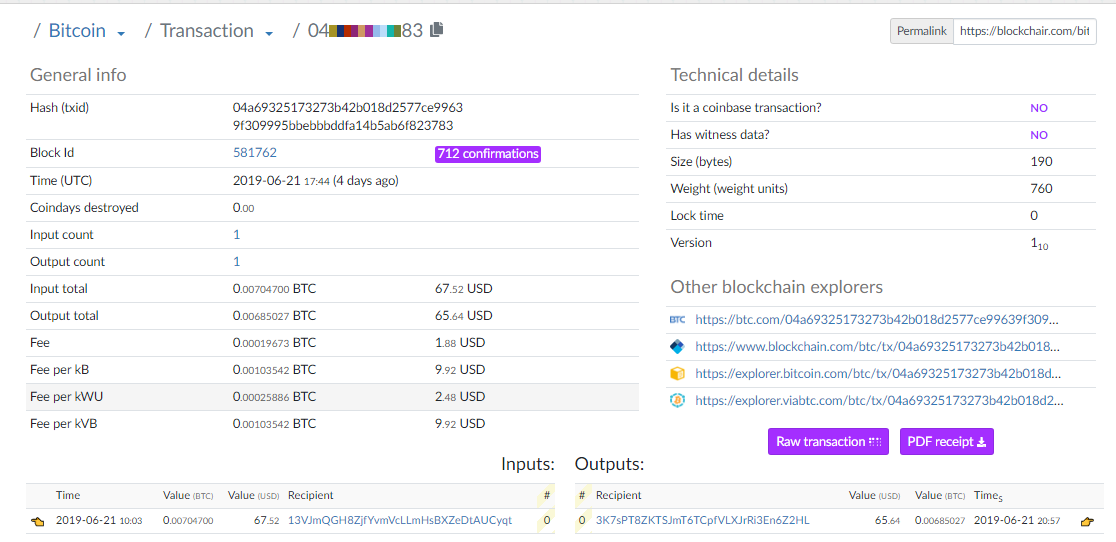Open block 581762 link
The width and height of the screenshot is (1116, 542).
pos(255,152)
